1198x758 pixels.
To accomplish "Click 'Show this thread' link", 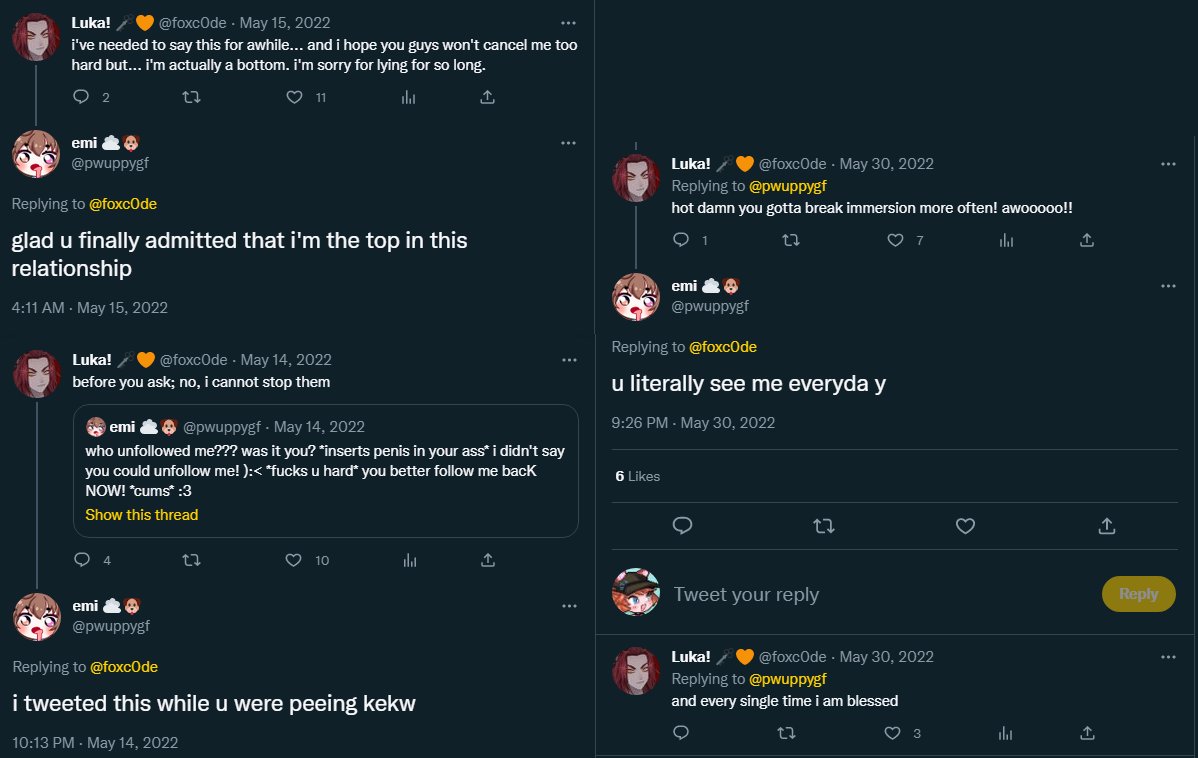I will click(x=141, y=515).
